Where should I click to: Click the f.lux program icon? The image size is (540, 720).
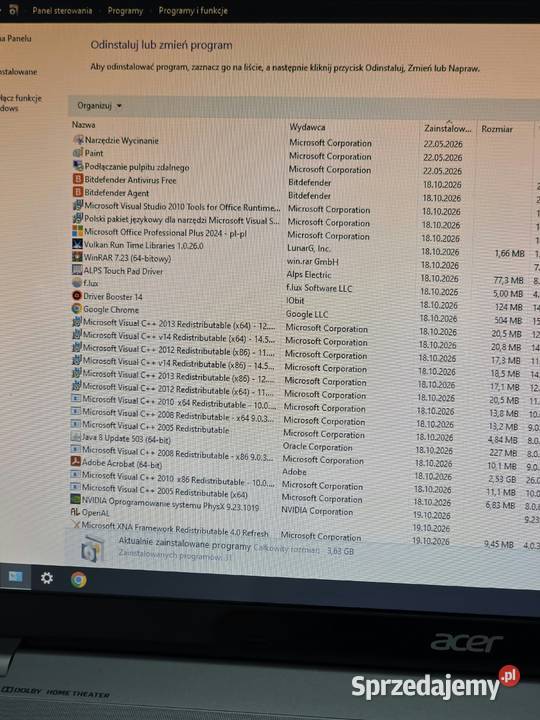click(x=77, y=282)
